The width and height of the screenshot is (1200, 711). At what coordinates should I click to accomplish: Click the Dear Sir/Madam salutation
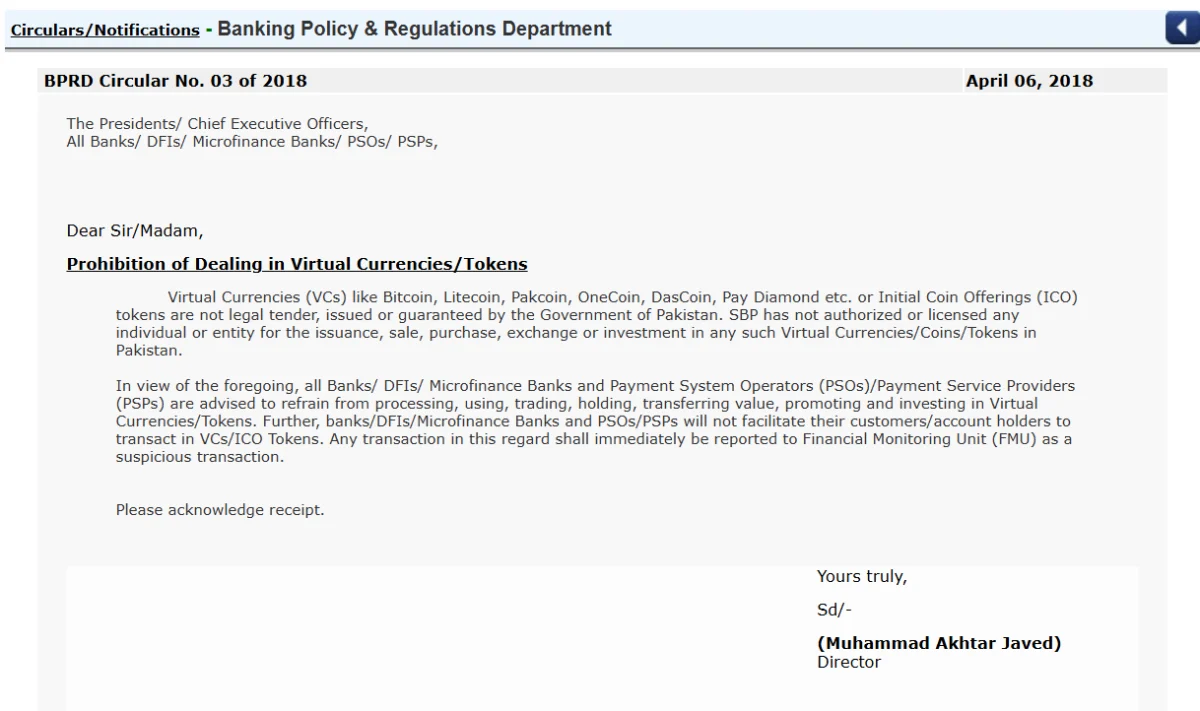[x=134, y=231]
